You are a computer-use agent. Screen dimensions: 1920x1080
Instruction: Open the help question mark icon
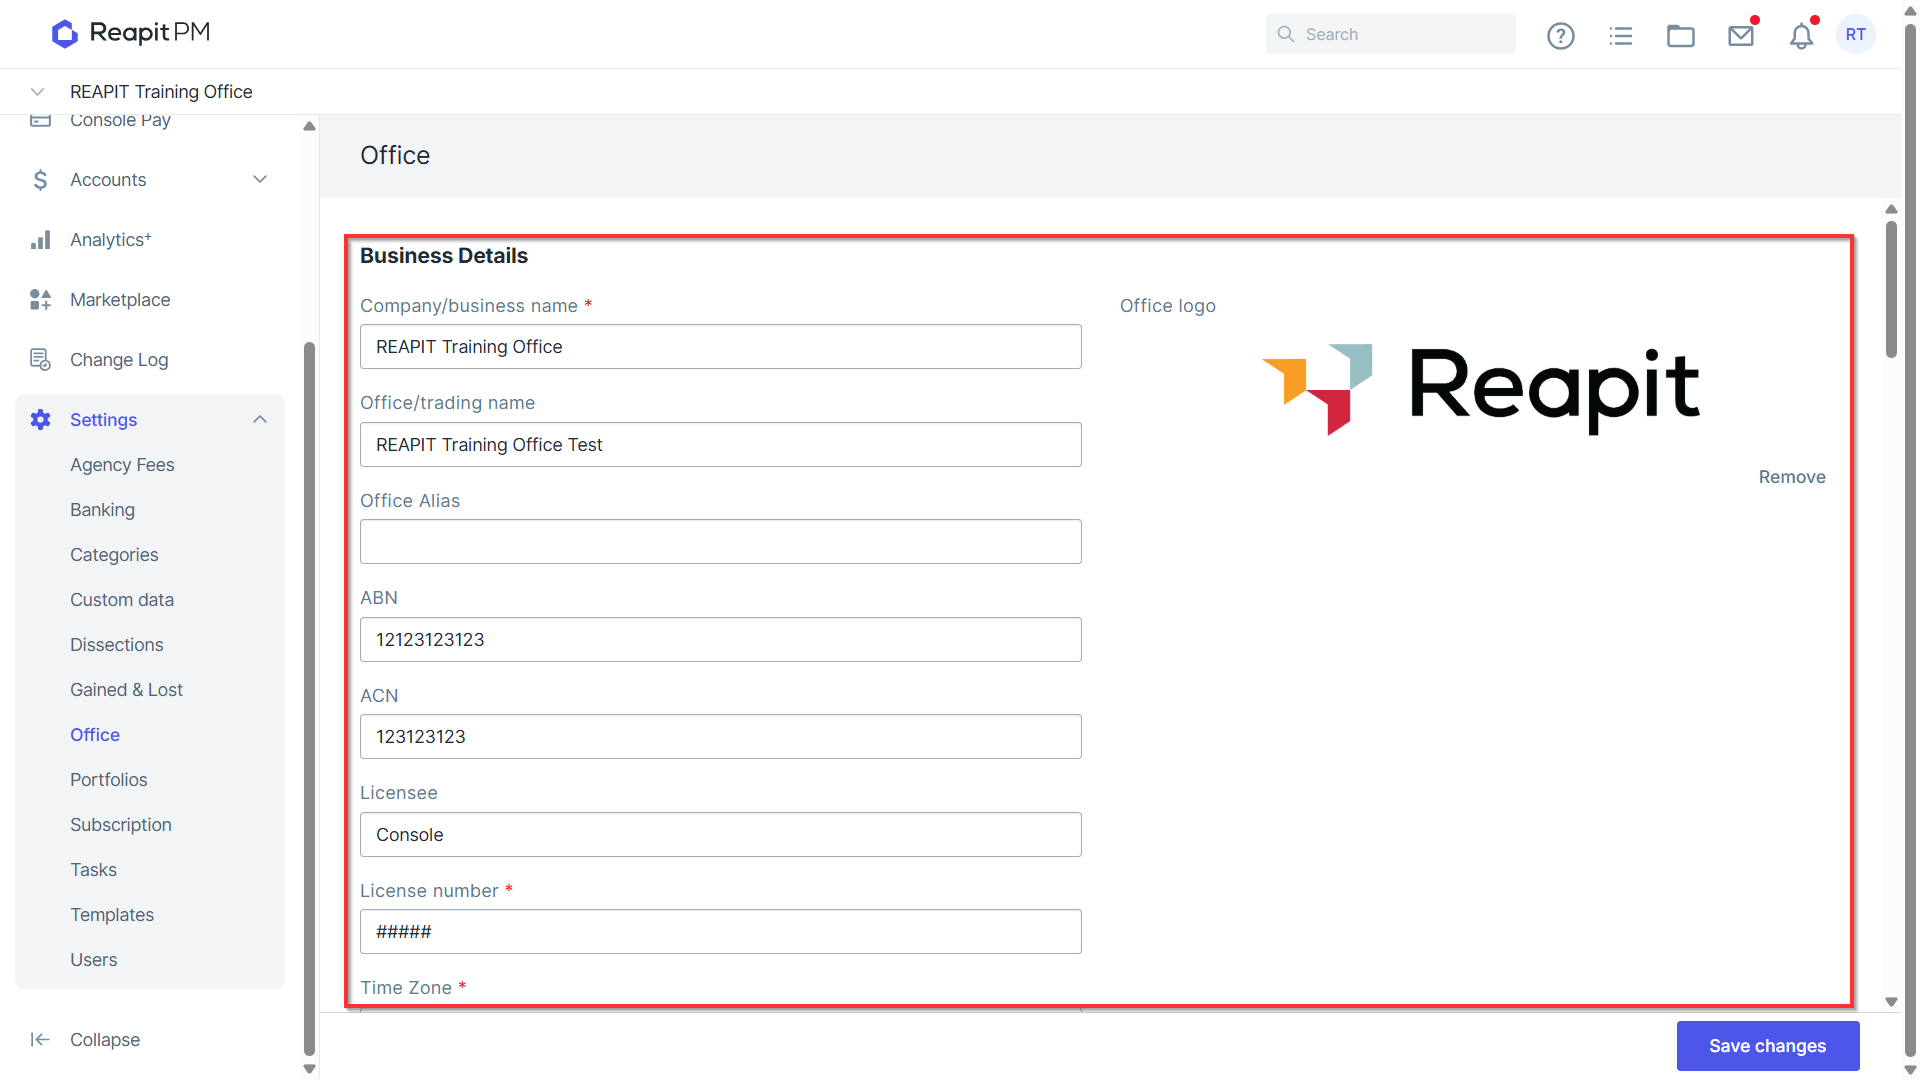pos(1560,35)
